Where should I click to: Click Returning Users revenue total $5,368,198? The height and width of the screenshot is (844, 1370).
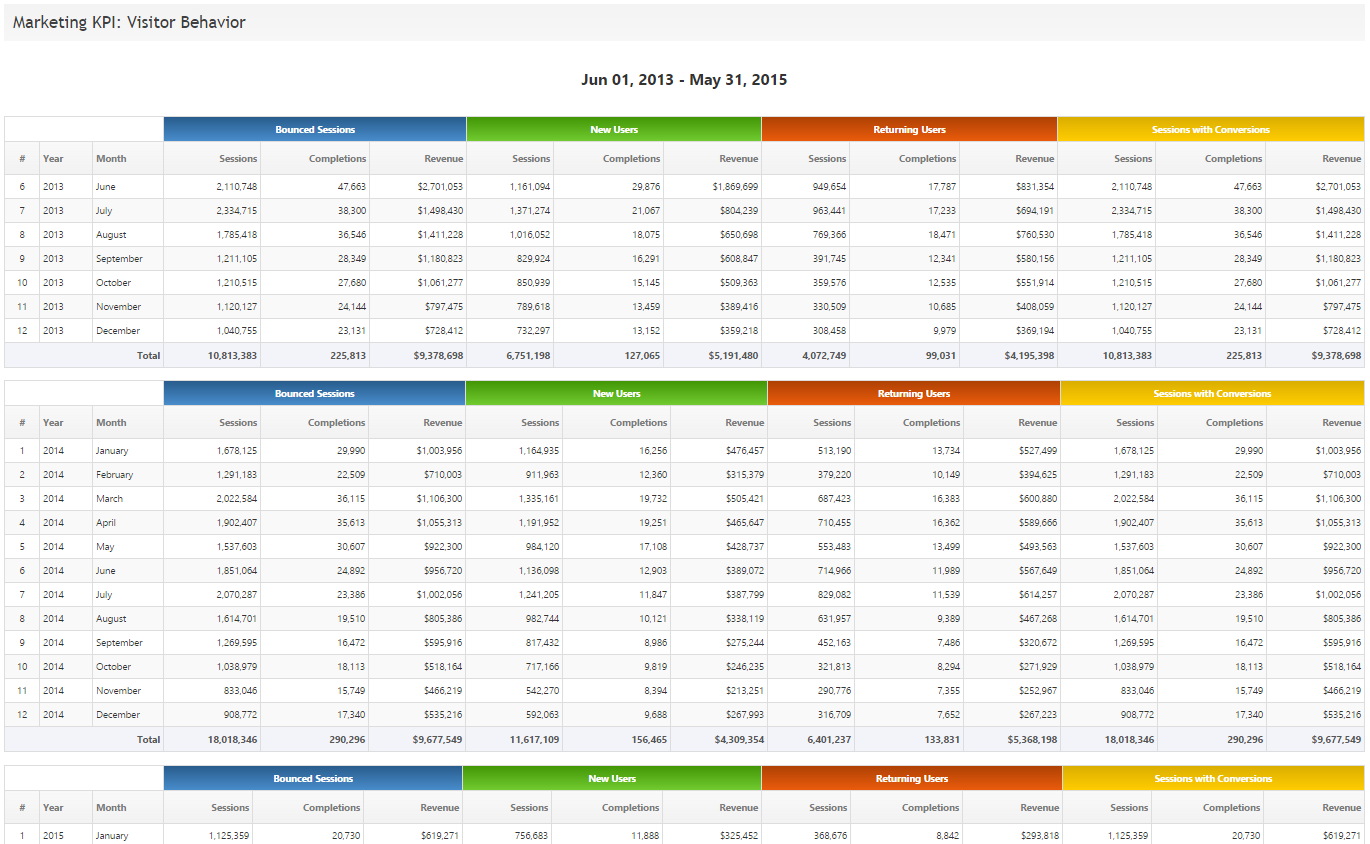1030,740
